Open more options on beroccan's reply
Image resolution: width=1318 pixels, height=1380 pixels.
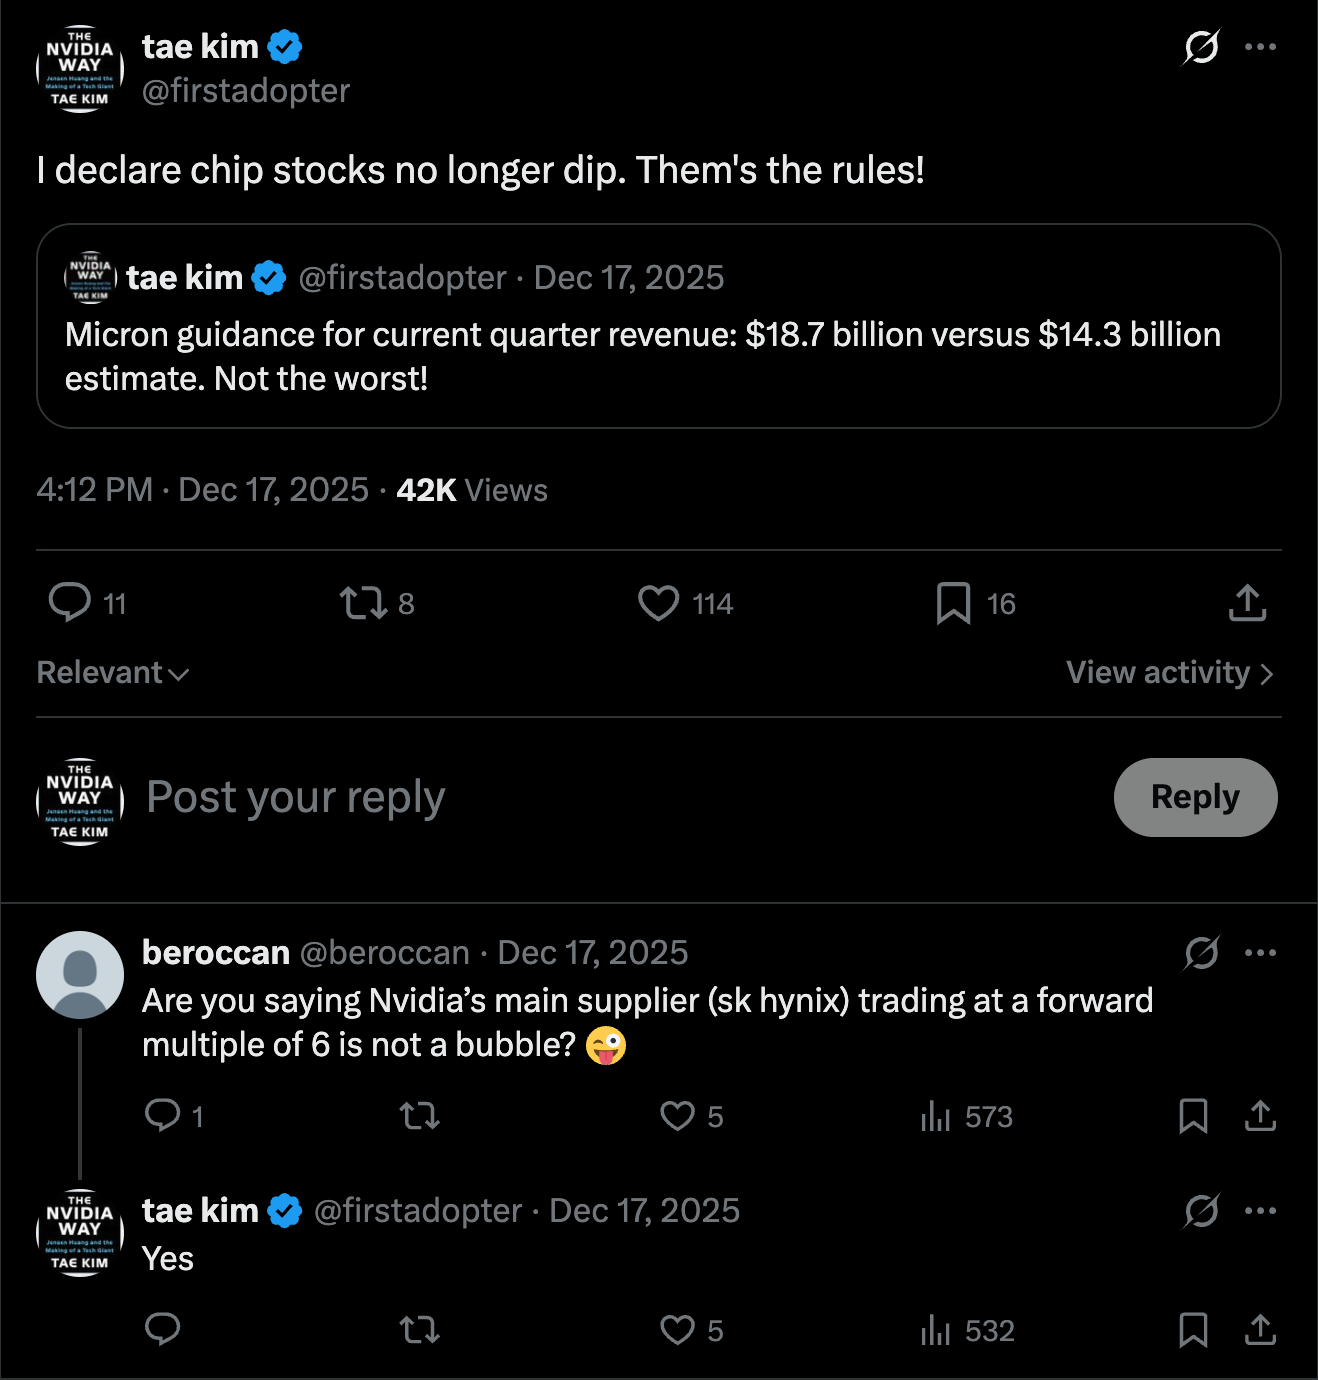point(1260,953)
